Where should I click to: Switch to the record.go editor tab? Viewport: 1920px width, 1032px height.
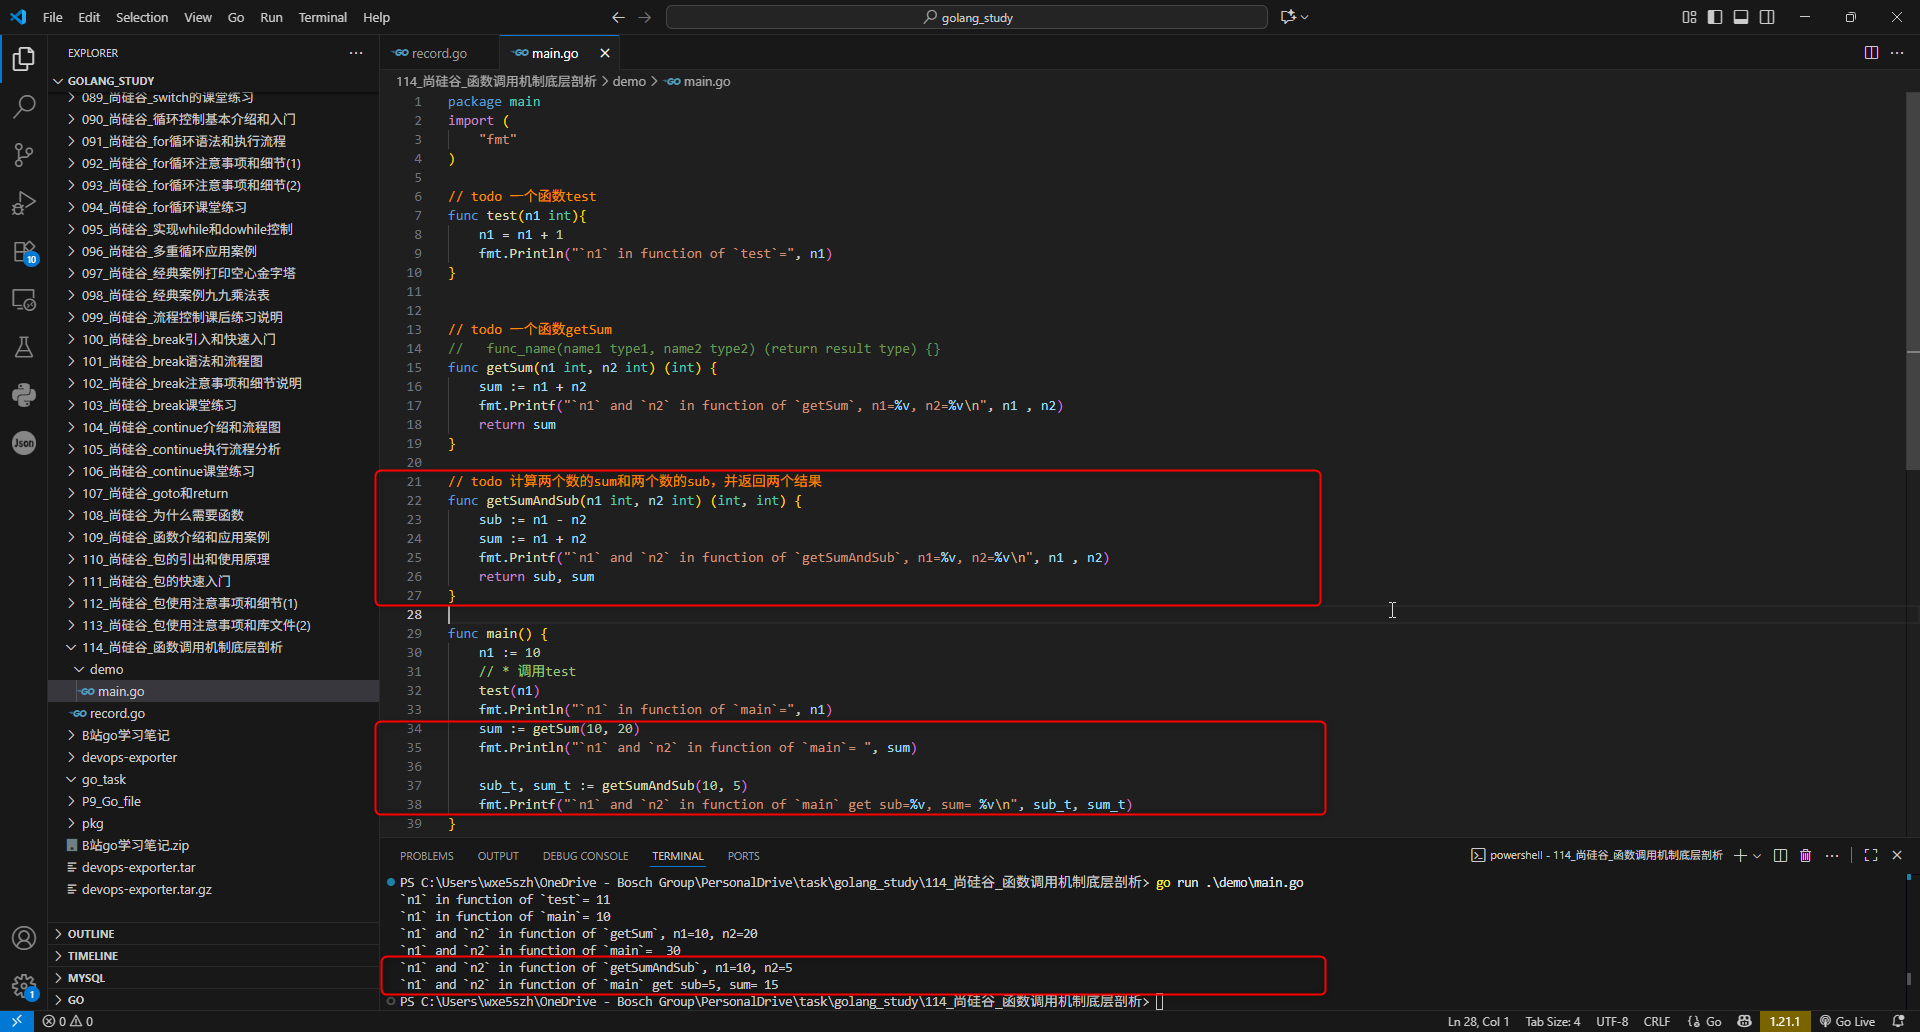[x=438, y=53]
